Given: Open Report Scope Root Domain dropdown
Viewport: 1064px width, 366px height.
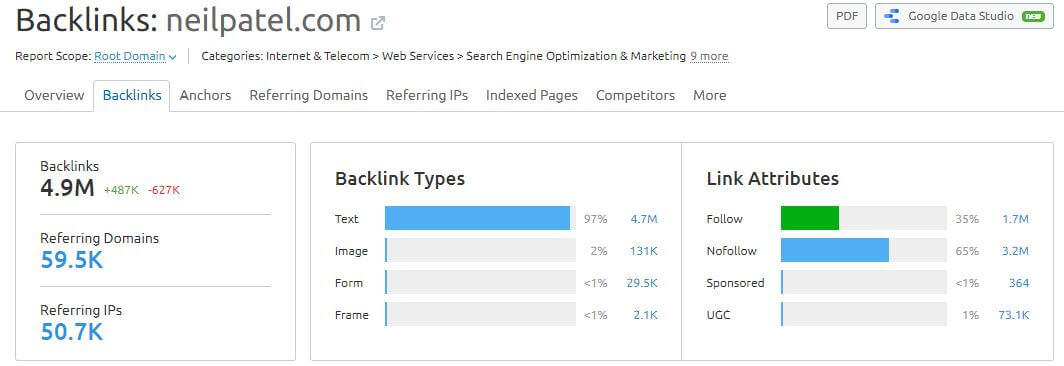Looking at the screenshot, I should (x=135, y=56).
